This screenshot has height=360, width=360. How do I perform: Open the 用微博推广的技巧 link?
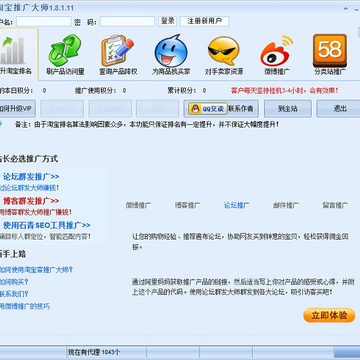pos(25,306)
